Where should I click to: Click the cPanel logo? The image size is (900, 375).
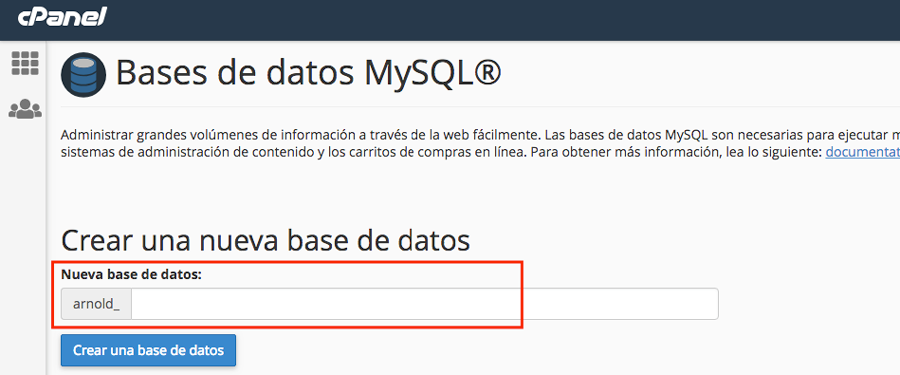click(62, 17)
